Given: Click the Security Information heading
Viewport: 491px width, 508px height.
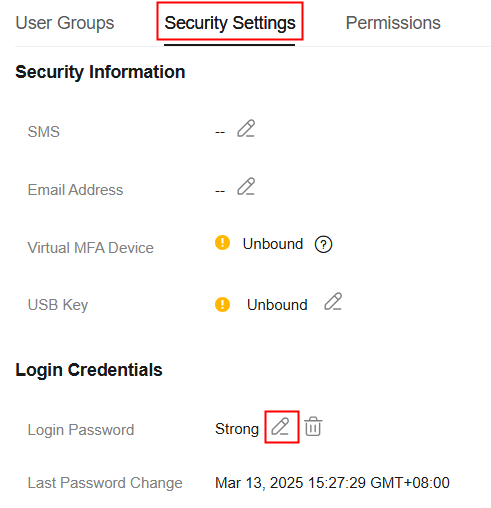Looking at the screenshot, I should point(100,72).
